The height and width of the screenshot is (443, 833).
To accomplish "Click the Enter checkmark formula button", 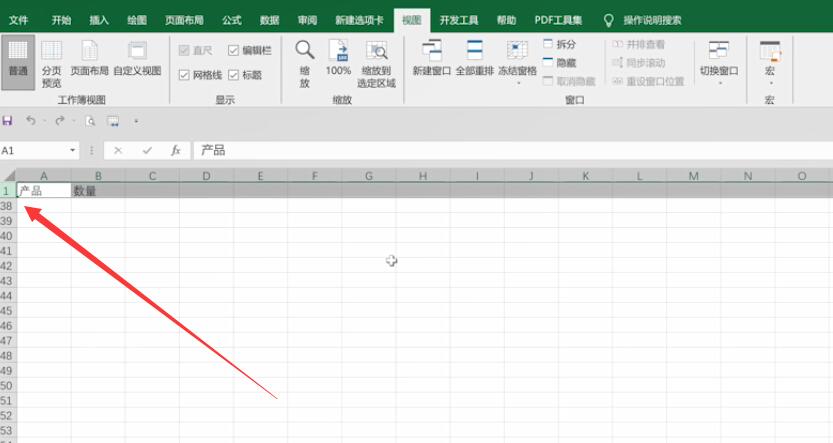I will [147, 151].
